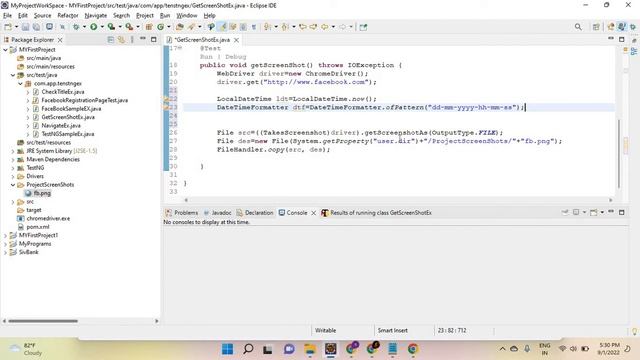
Task: Open Package Explorer View Menu
Action: (132, 40)
